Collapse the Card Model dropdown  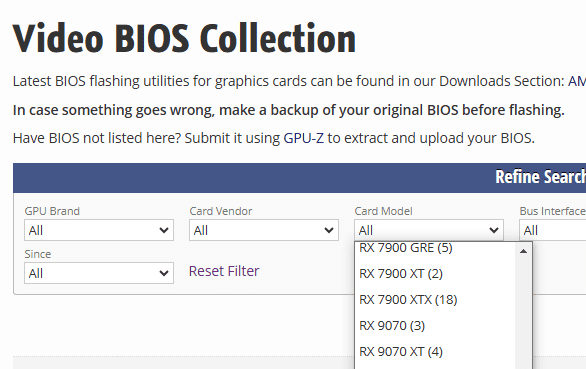pyautogui.click(x=429, y=230)
